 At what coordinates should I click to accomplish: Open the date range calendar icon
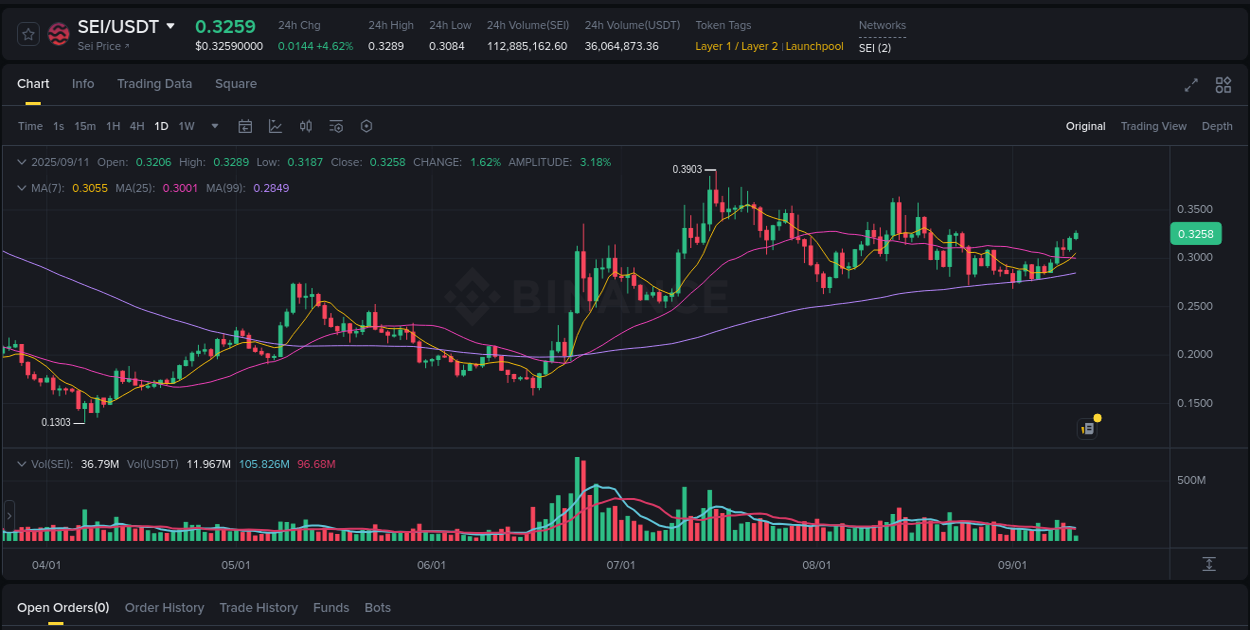[245, 126]
